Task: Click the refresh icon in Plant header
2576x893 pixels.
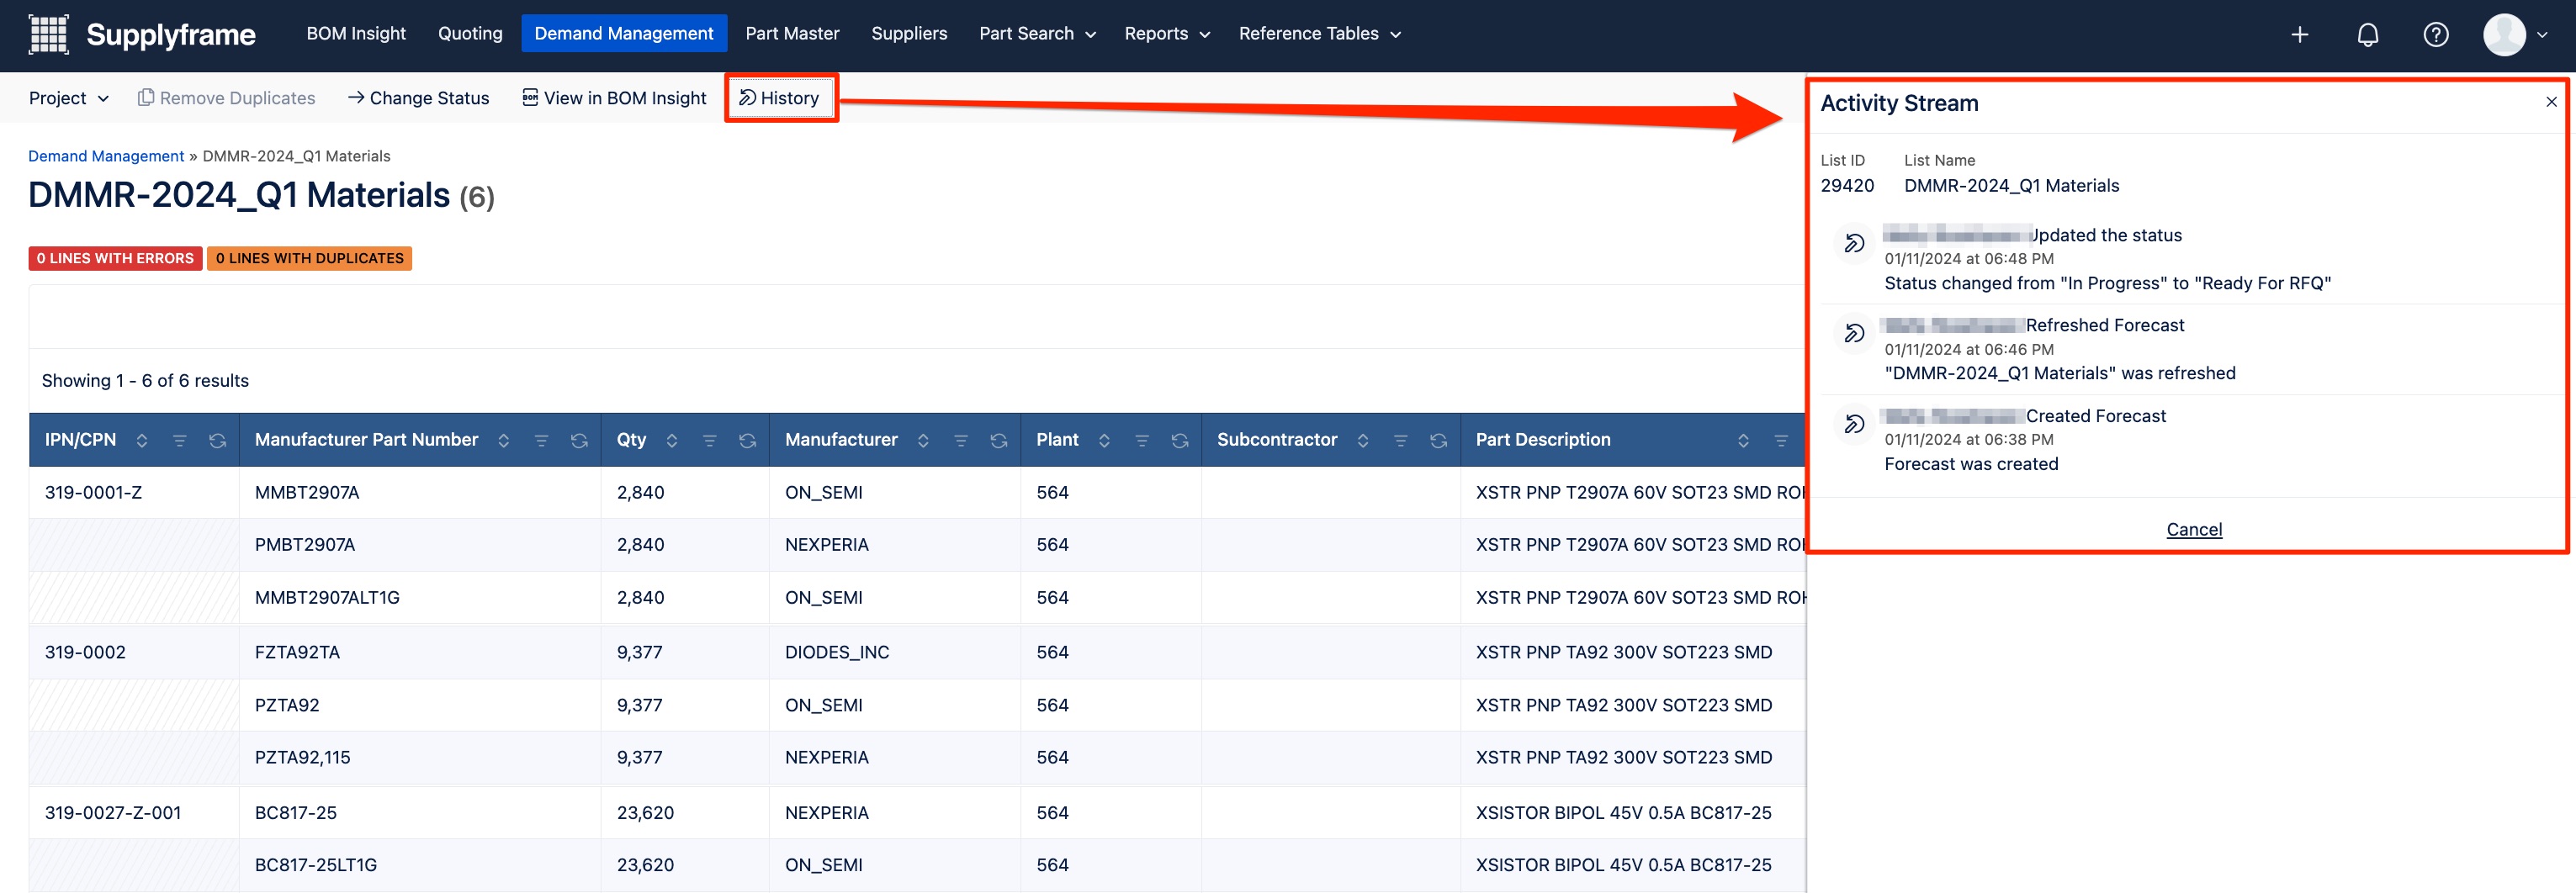Action: [x=1180, y=441]
